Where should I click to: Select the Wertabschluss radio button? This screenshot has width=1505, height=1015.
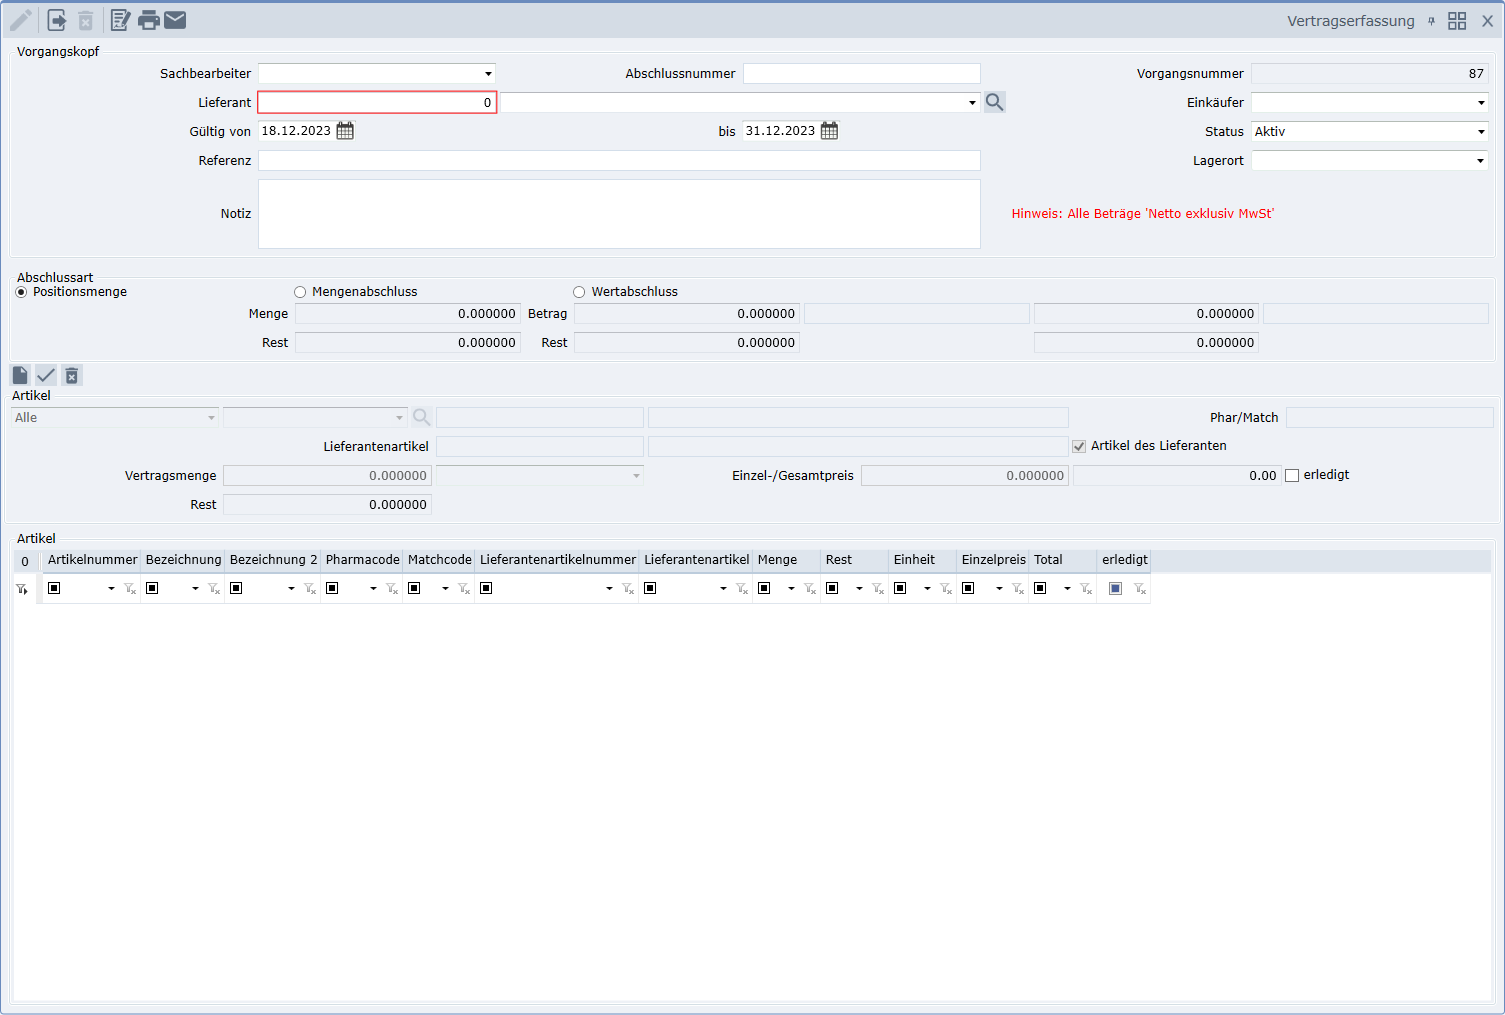[x=579, y=292]
